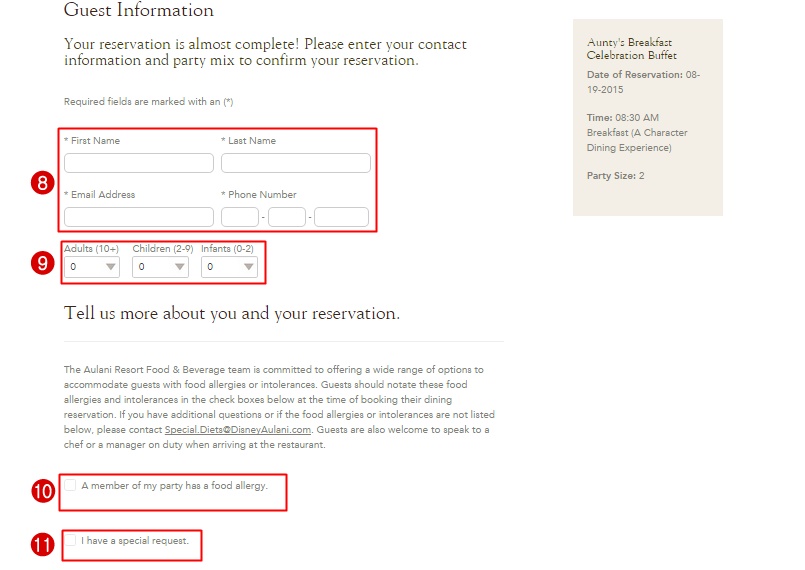Click 'Breakfast (A Character Dining Experience)' text
Screen dimensions: 805x570
coord(637,140)
